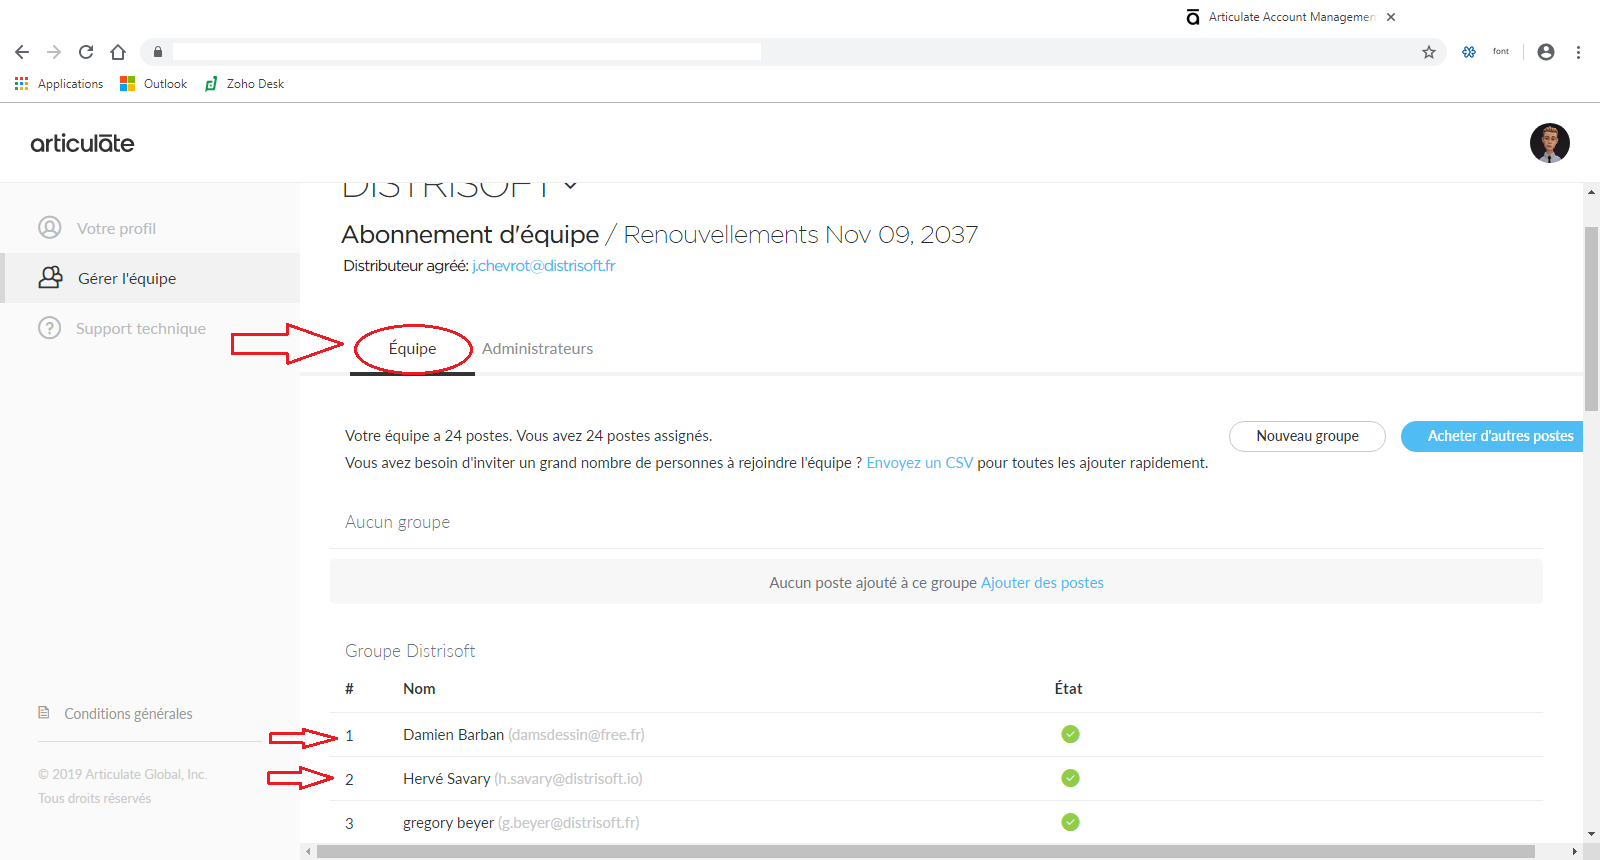
Task: Open the Zoho Desk bookmark
Action: tap(244, 84)
